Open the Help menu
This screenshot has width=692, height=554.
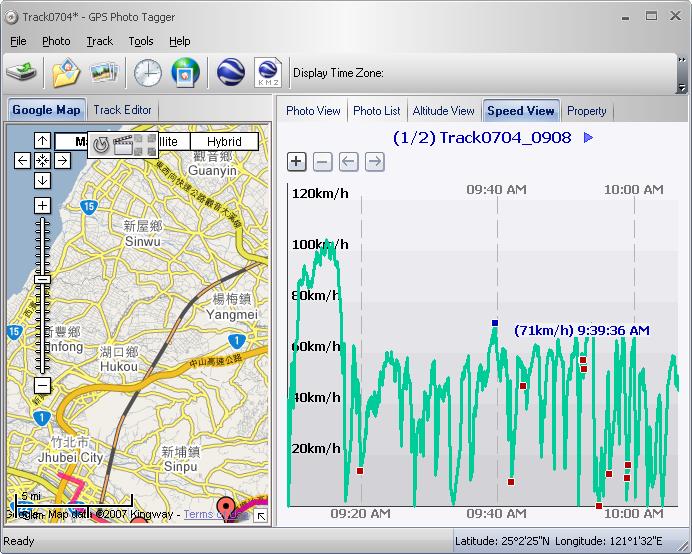pyautogui.click(x=180, y=41)
